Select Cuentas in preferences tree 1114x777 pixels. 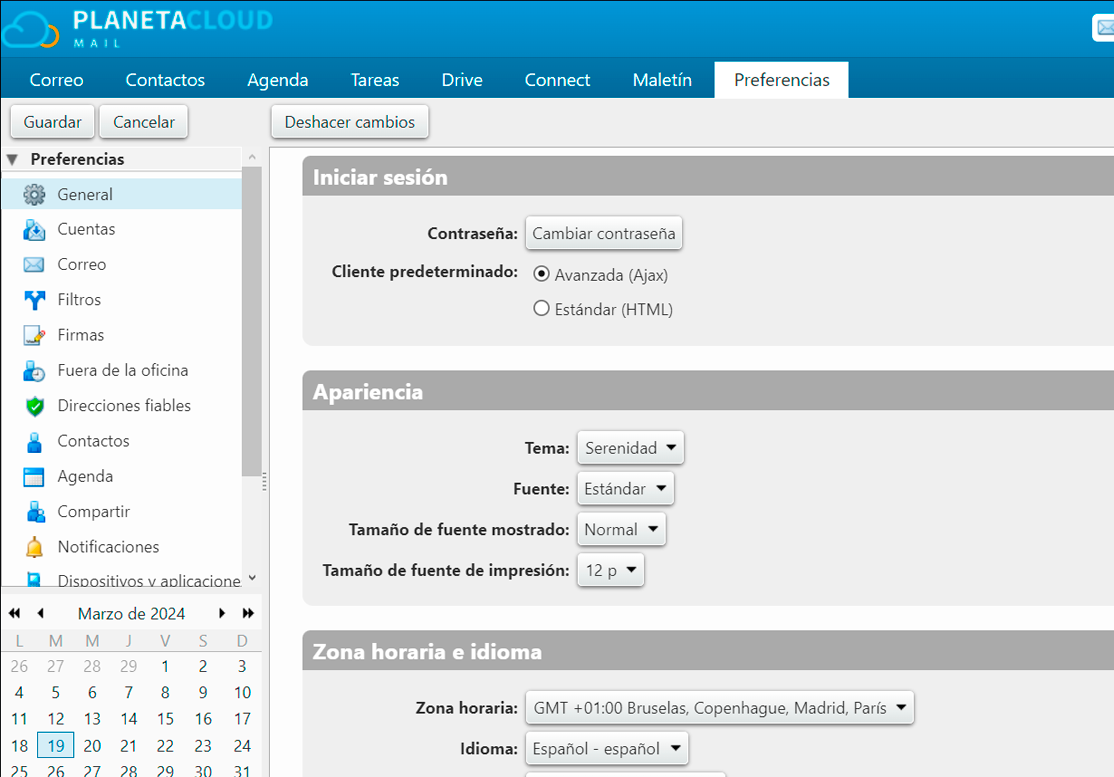(x=122, y=229)
